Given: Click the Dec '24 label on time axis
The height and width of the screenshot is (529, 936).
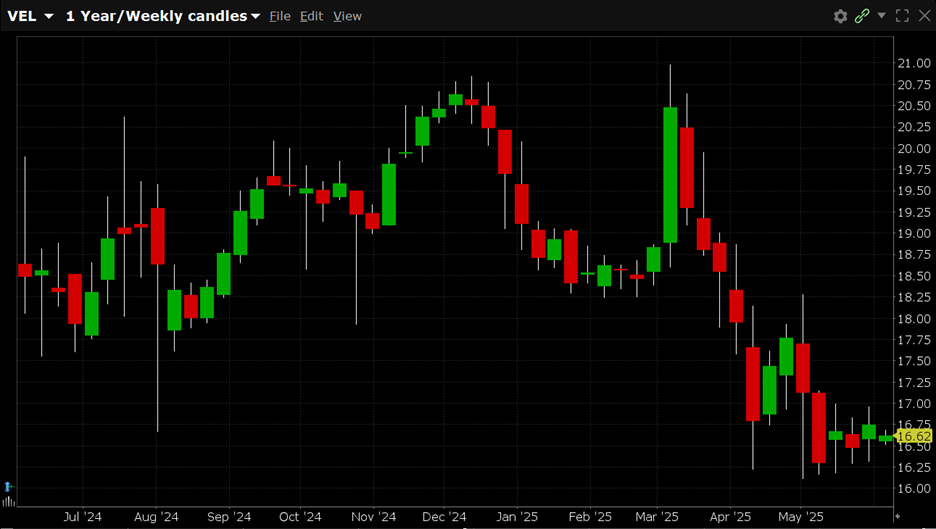Looking at the screenshot, I should (444, 517).
